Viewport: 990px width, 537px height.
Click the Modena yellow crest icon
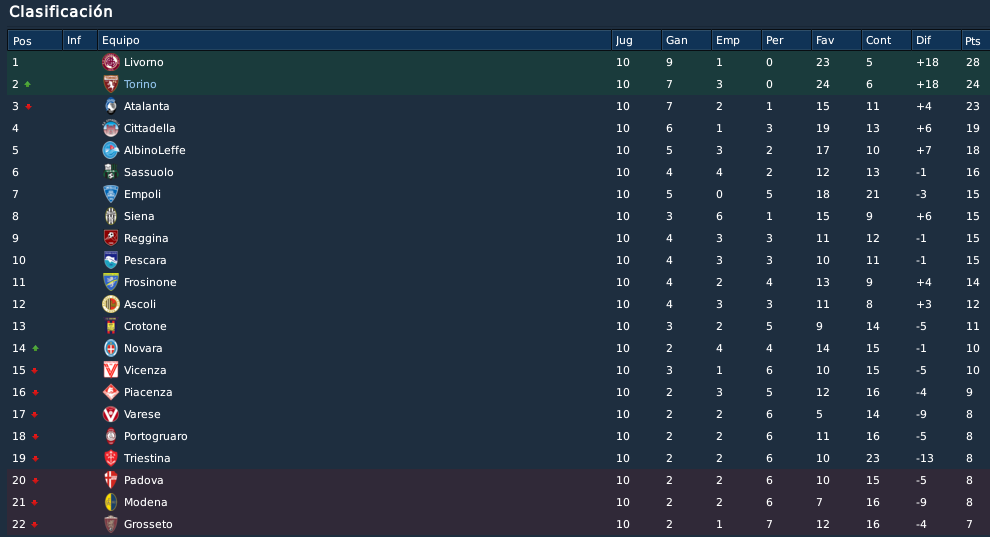coord(110,502)
